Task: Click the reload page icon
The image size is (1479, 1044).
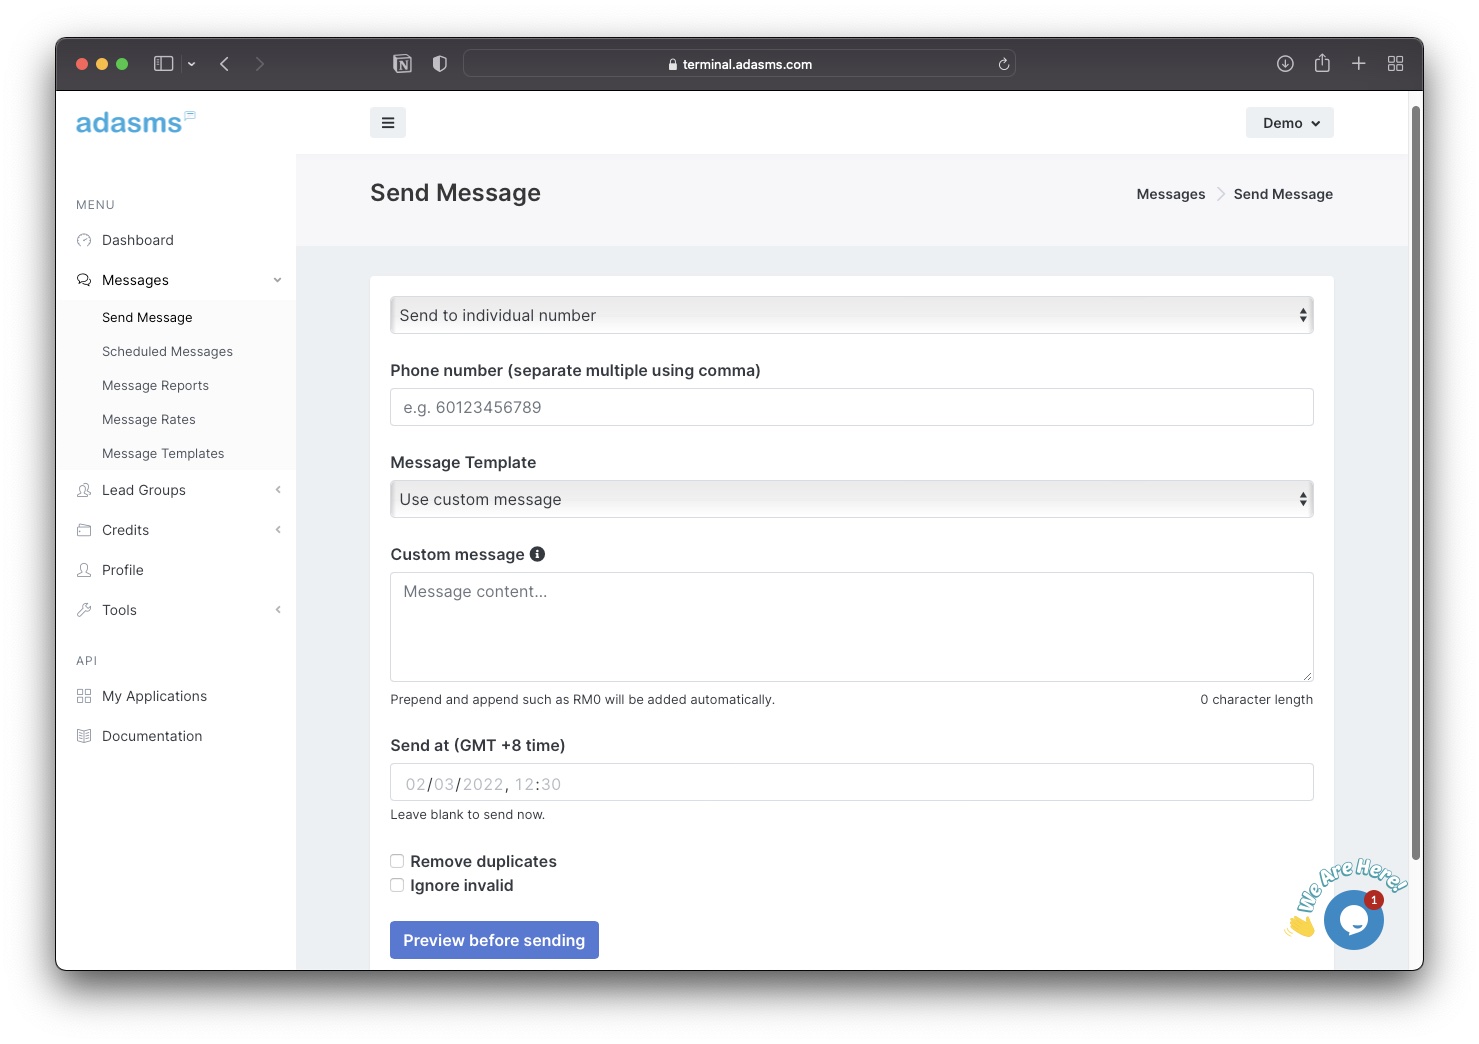Action: (1004, 64)
